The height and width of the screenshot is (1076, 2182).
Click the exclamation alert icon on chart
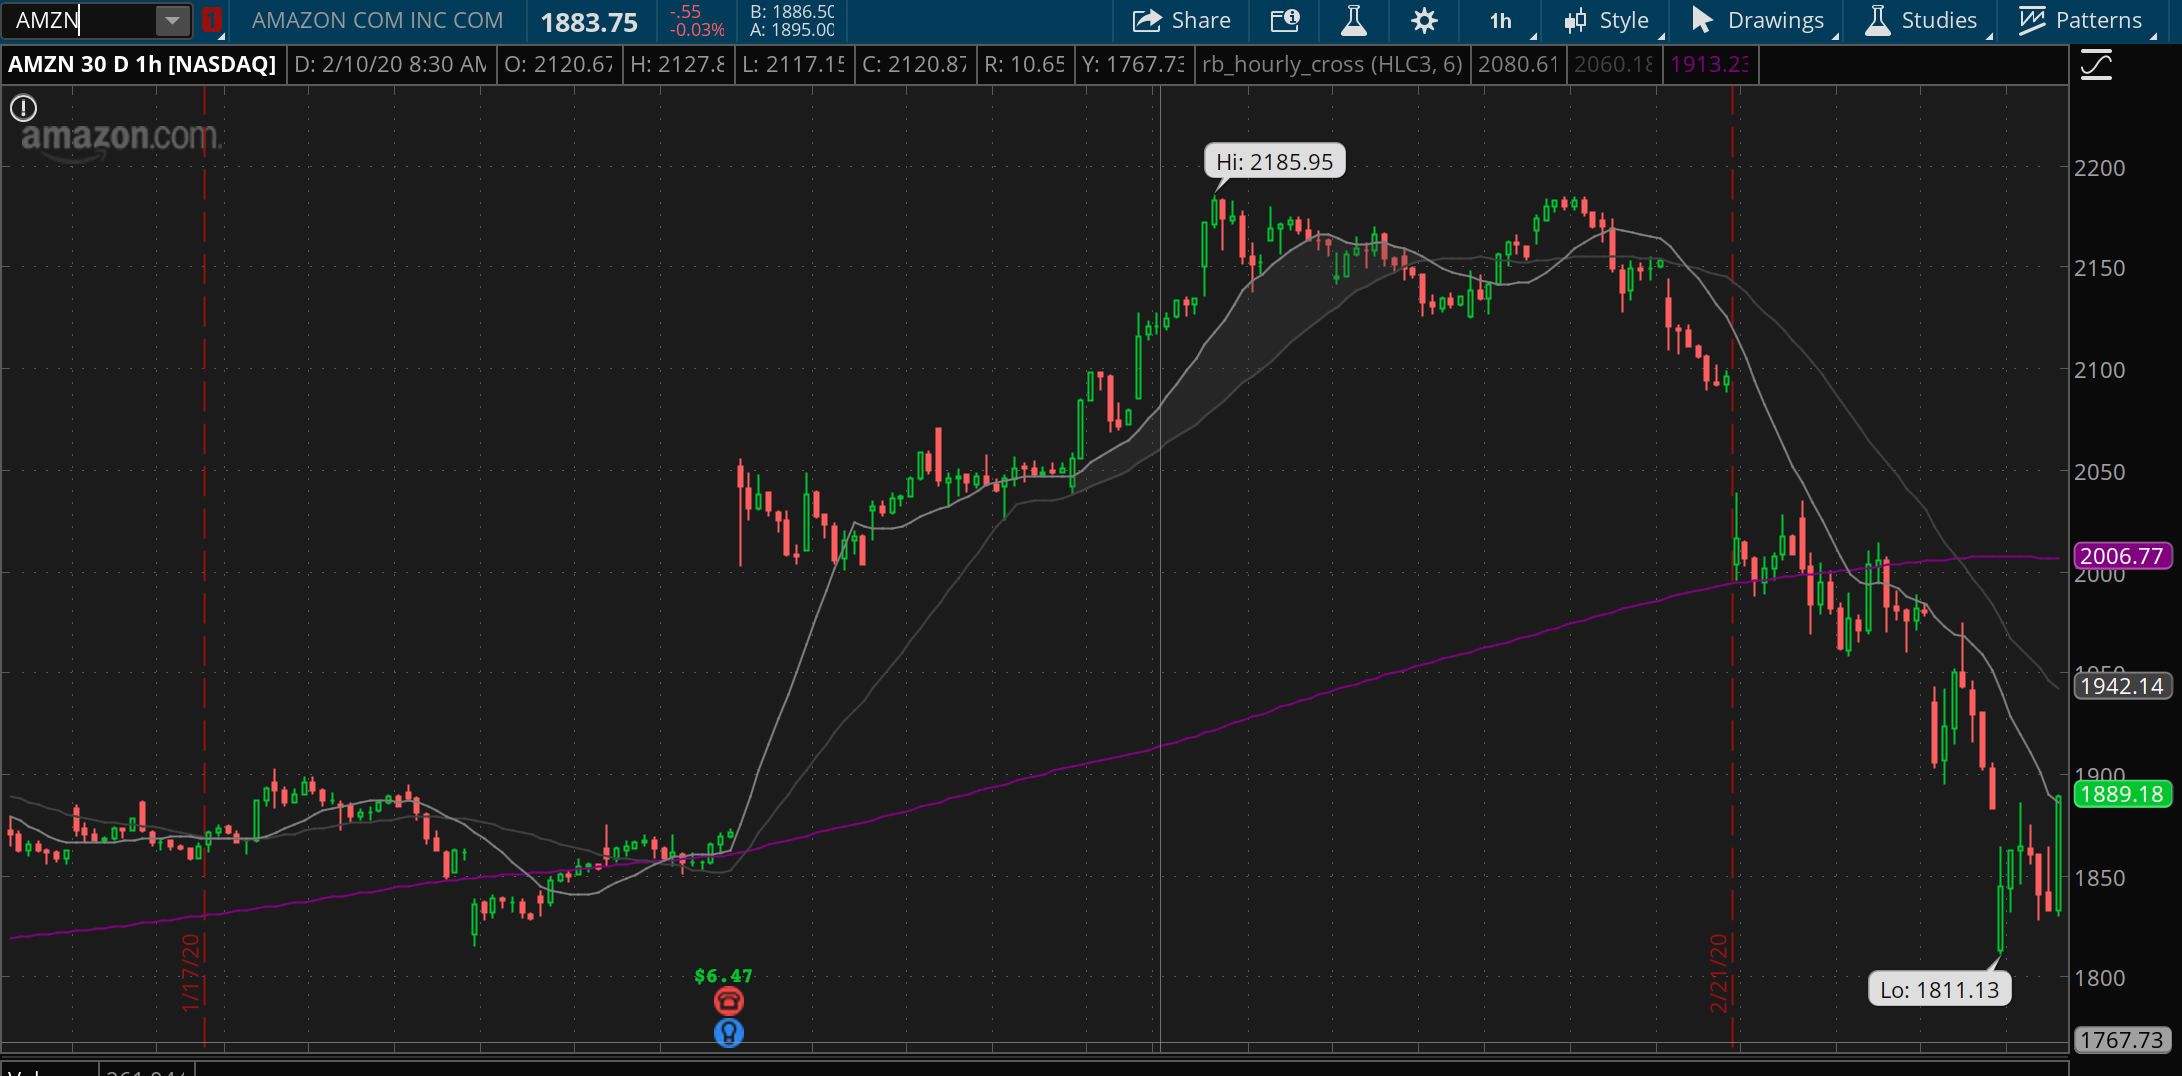coord(23,108)
